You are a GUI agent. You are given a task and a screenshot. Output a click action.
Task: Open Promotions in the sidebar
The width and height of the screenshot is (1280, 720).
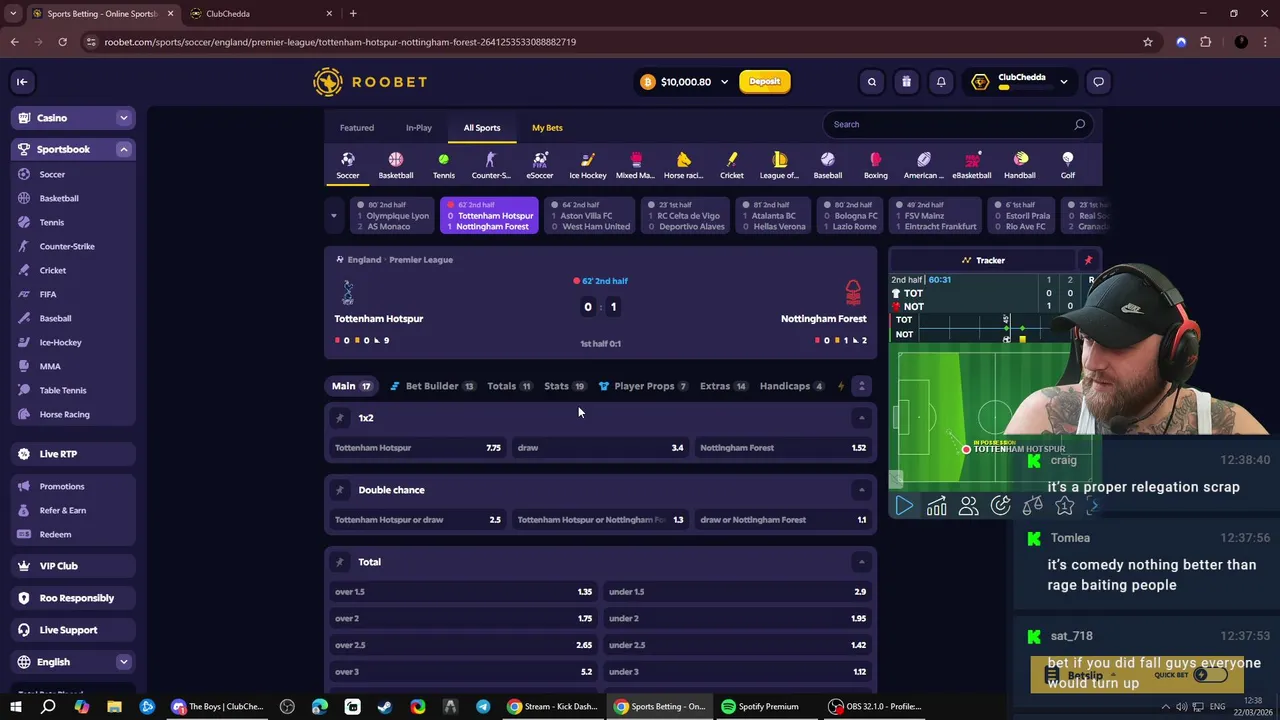(x=62, y=486)
